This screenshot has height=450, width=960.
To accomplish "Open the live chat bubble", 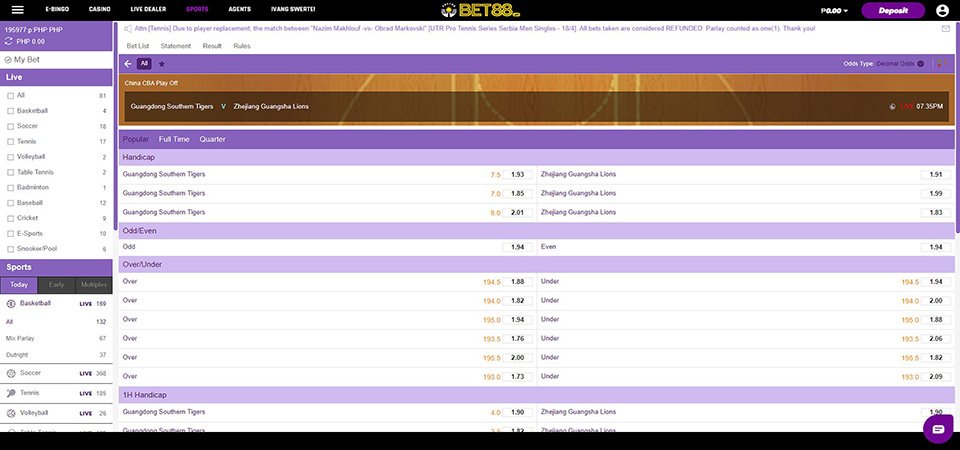I will click(x=938, y=429).
